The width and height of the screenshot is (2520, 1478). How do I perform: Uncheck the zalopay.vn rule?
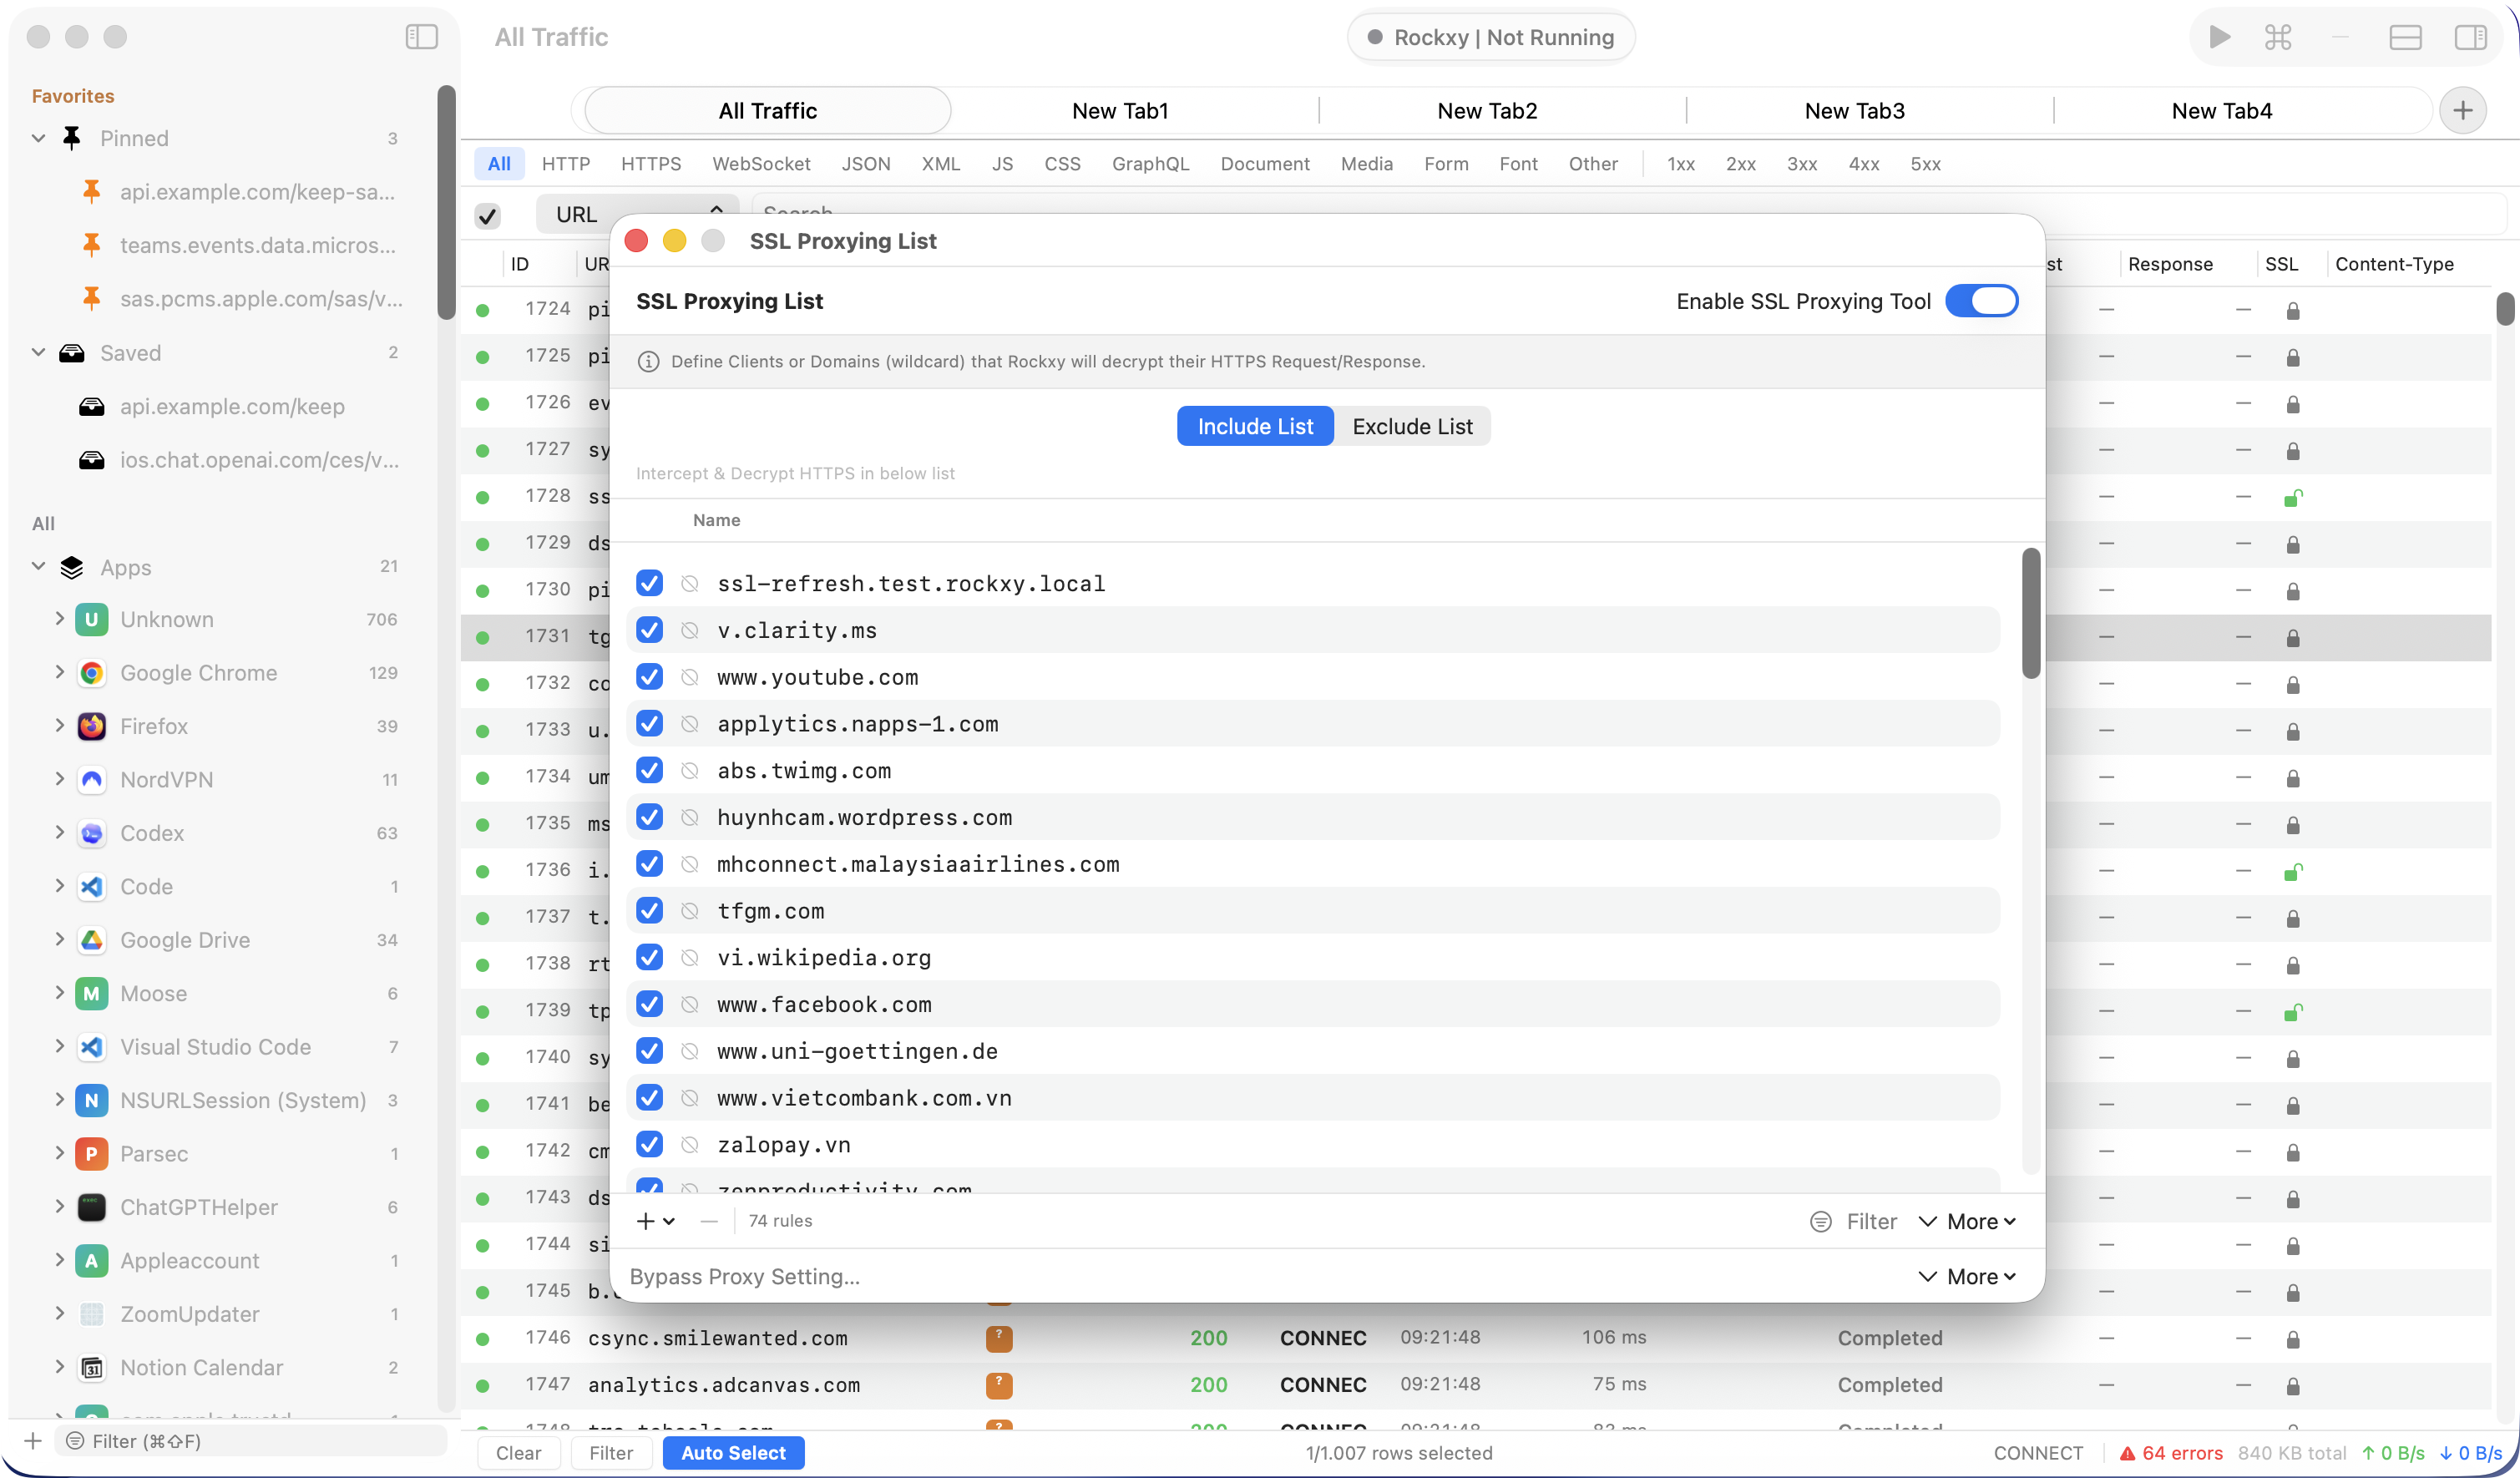[x=649, y=1144]
